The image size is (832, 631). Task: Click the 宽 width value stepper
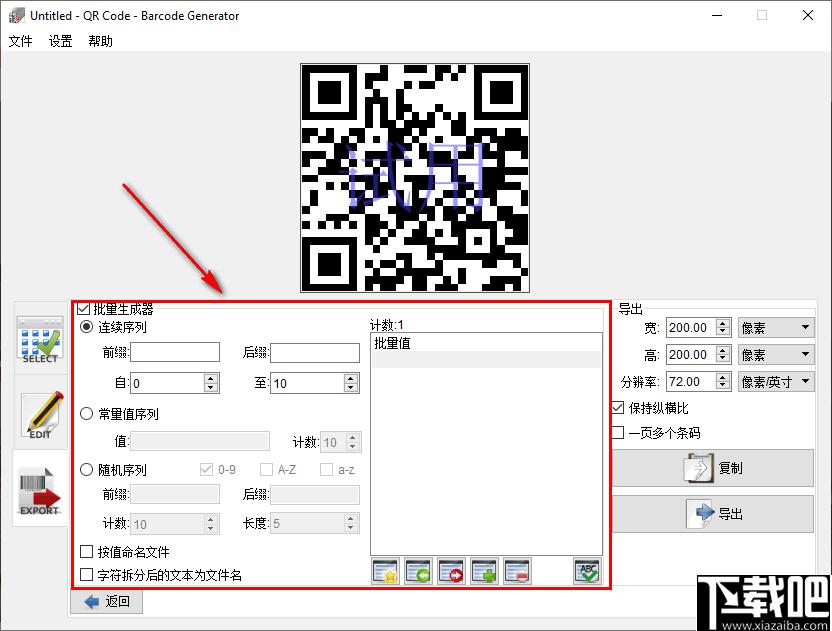[723, 327]
